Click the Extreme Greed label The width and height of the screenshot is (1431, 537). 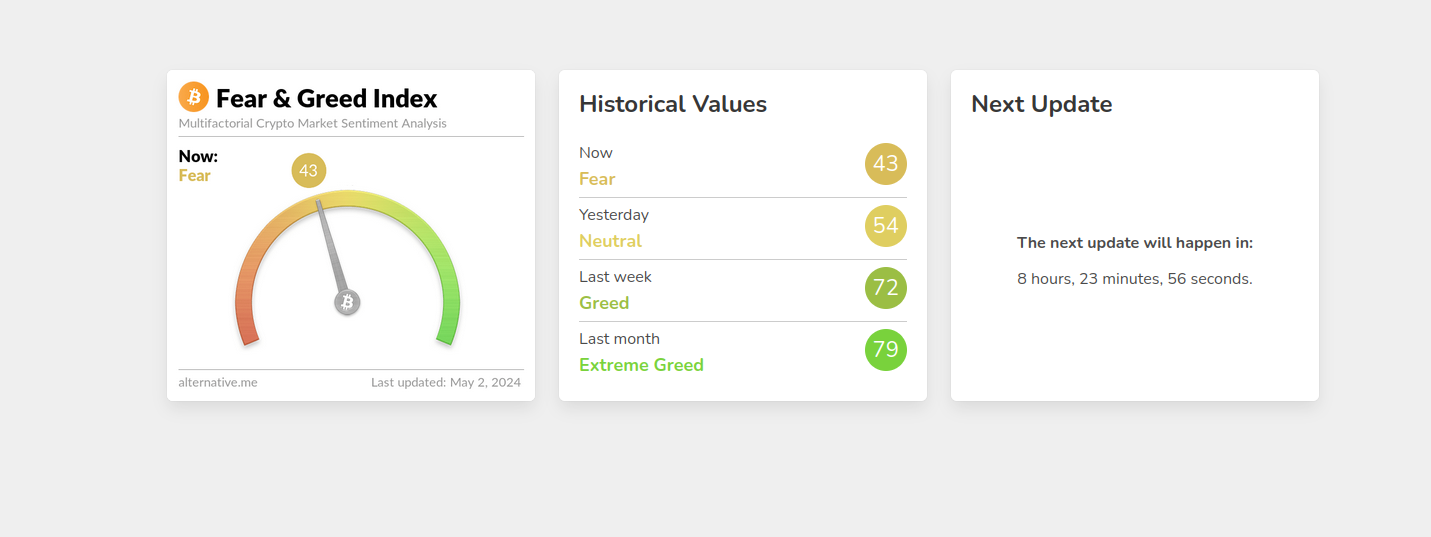641,365
